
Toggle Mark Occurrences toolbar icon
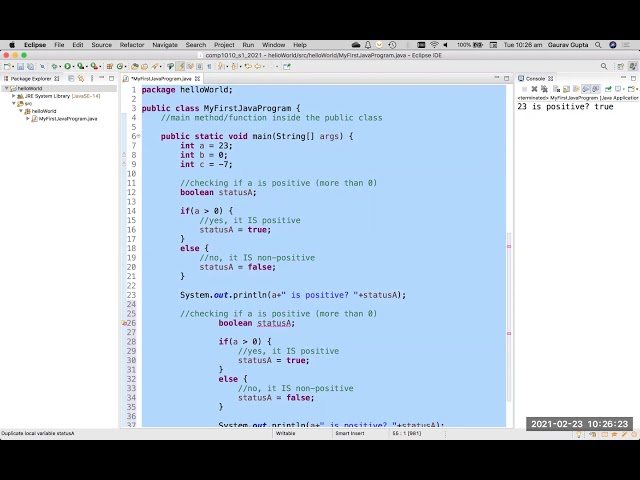coord(180,67)
